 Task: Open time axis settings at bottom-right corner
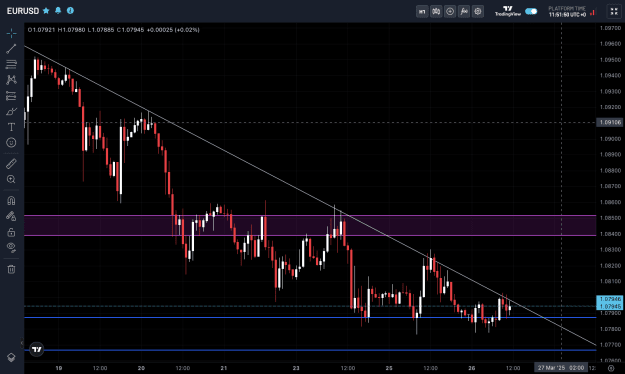611,368
